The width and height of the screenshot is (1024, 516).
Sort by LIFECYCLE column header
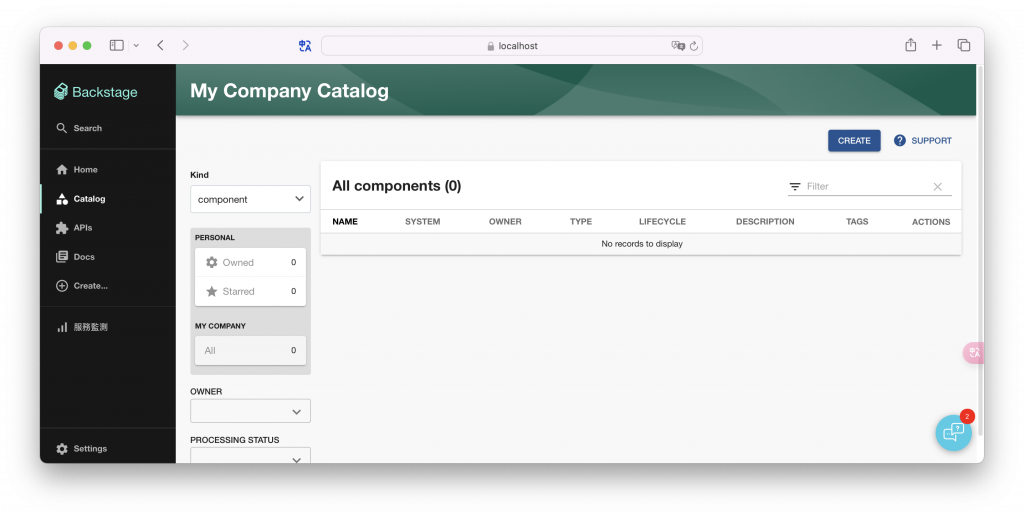click(662, 221)
